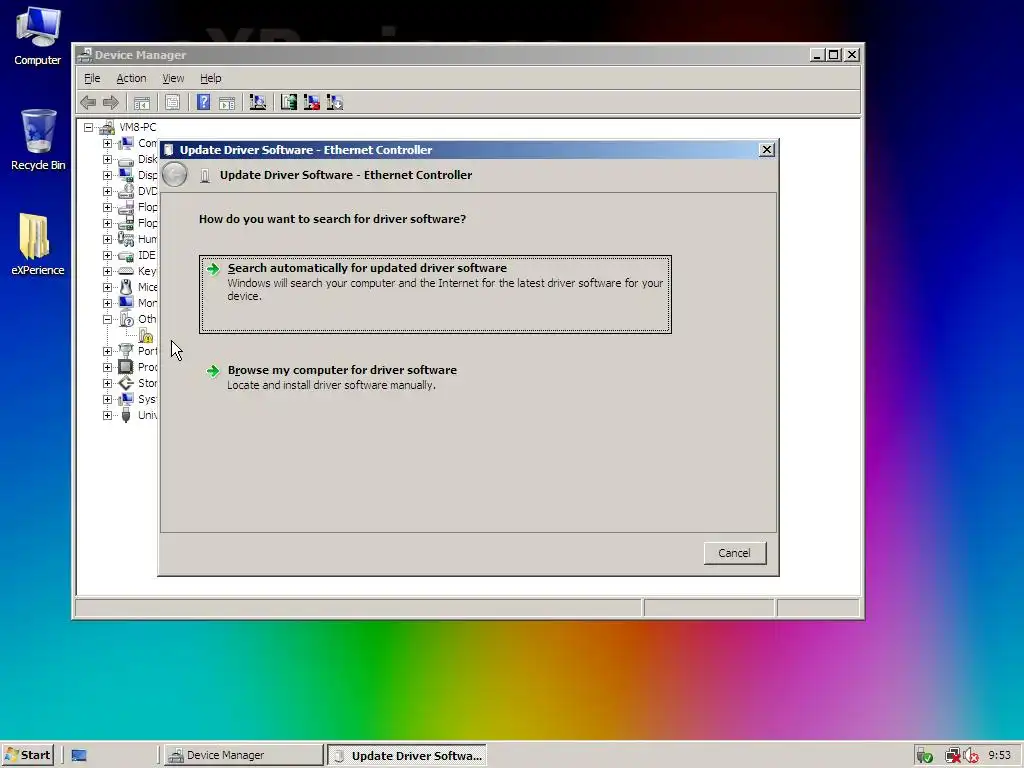Click the Update Driver Softwa... taskbar button
Image resolution: width=1024 pixels, height=768 pixels.
coord(407,756)
